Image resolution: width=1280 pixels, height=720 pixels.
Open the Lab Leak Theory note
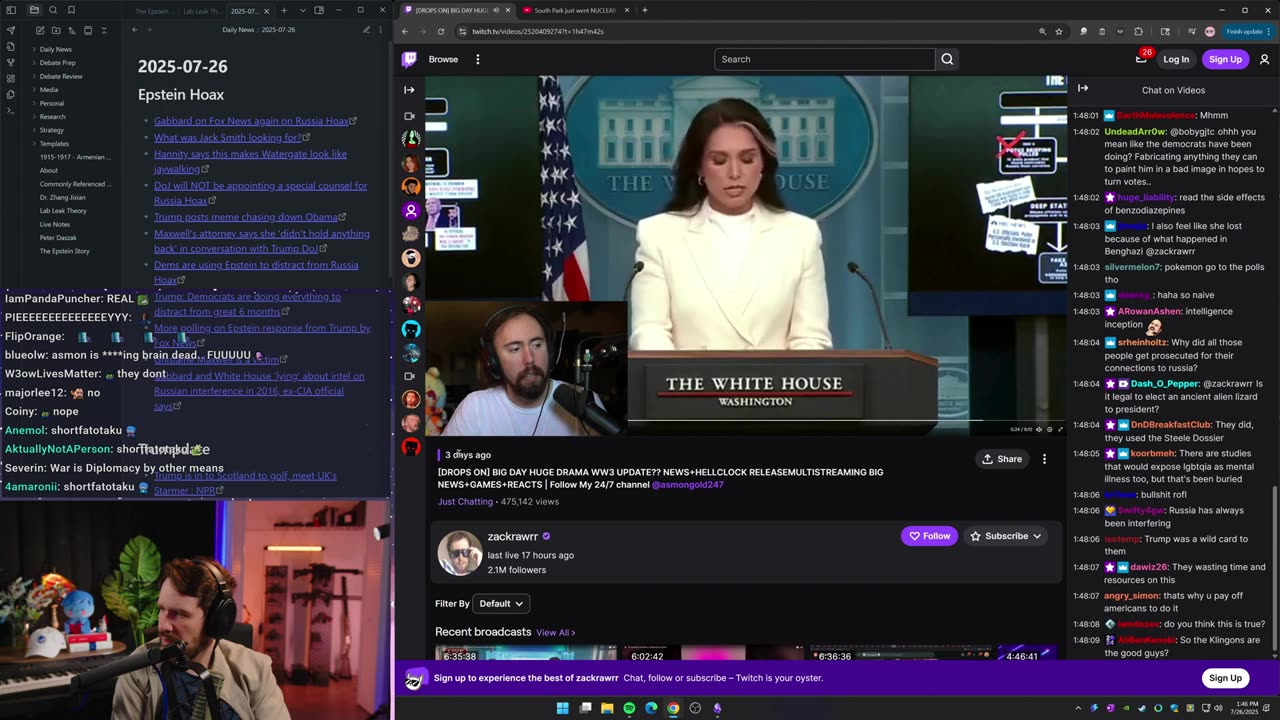click(x=63, y=211)
